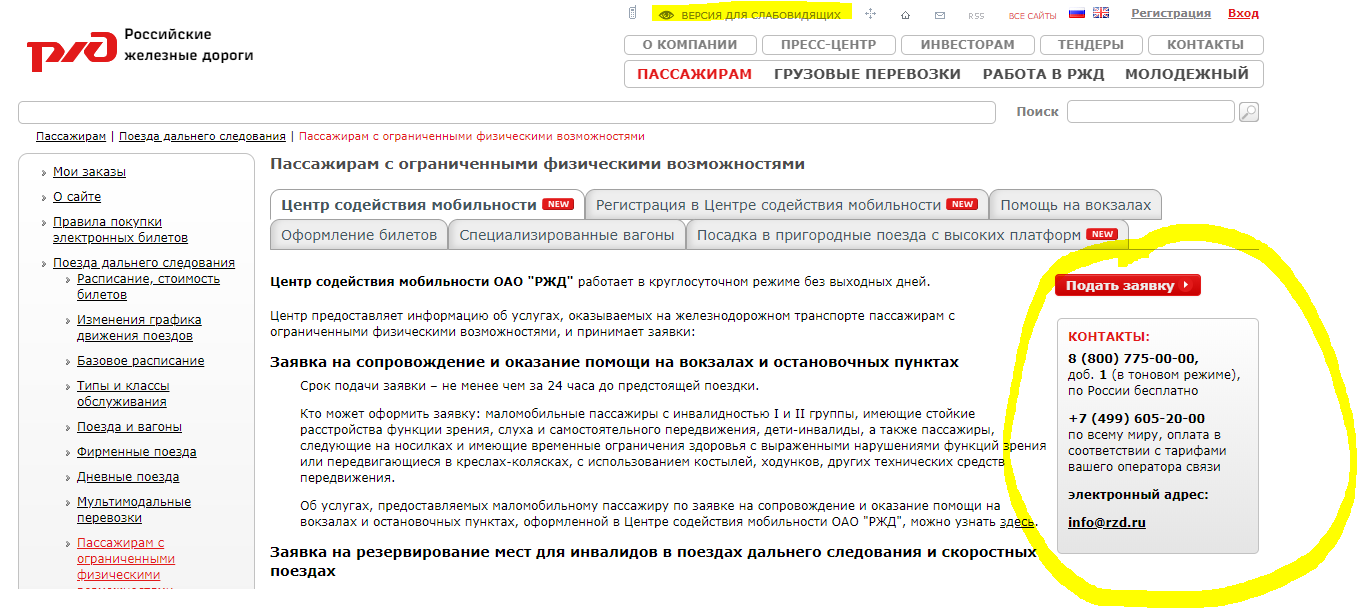Click phone number 8 (800) 775-00-00
The image size is (1357, 608).
point(1132,358)
